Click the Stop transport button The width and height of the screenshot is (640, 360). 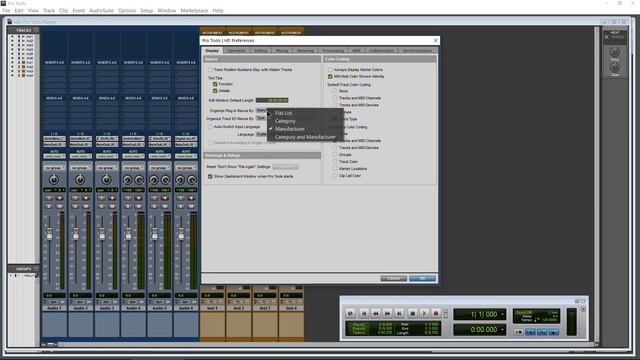(412, 313)
